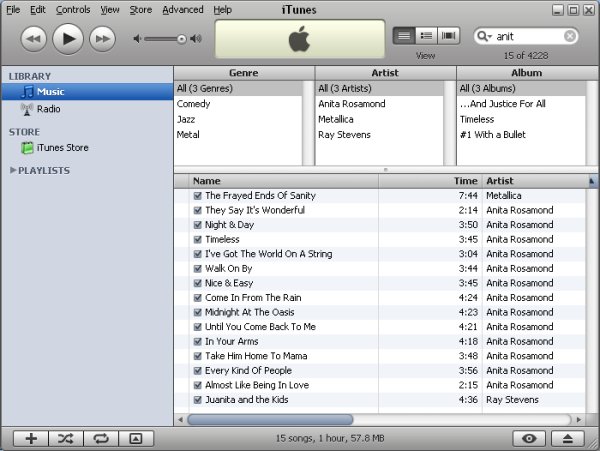
Task: Create a new playlist with plus button
Action: [x=31, y=438]
